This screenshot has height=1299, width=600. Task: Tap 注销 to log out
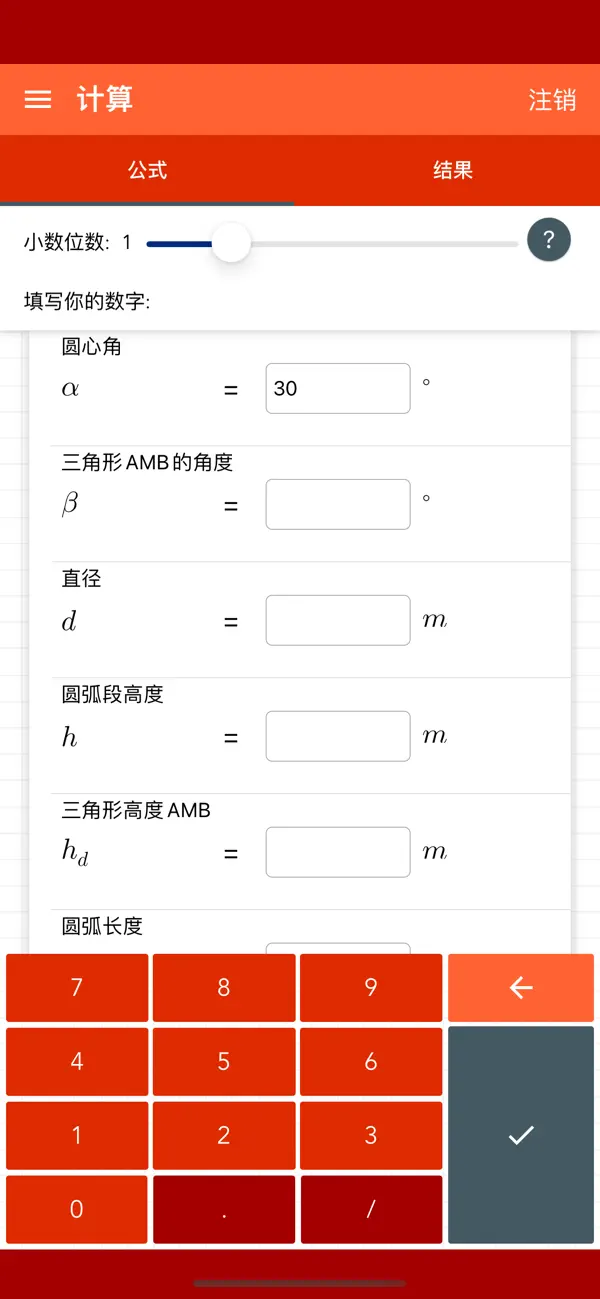553,99
